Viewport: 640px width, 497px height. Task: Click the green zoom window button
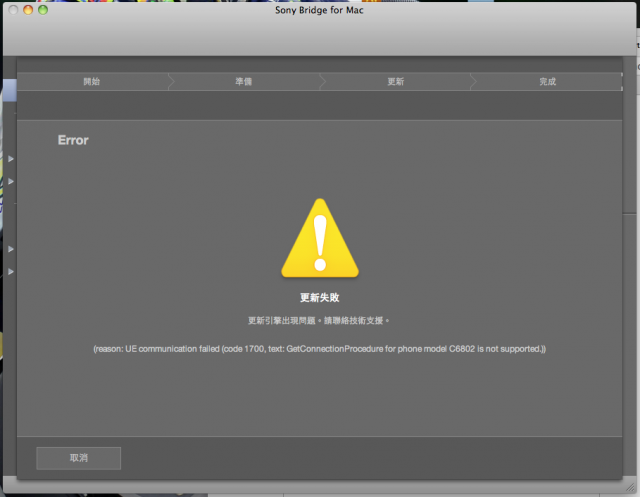point(43,10)
